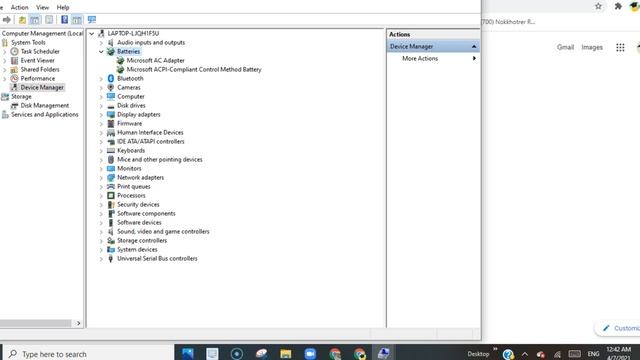The image size is (640, 360).
Task: Click the Processors category icon
Action: click(x=111, y=196)
